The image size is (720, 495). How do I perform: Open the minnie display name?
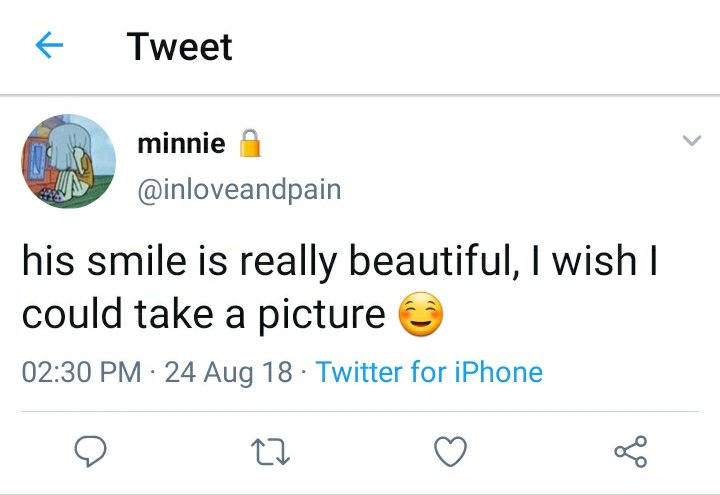click(181, 143)
